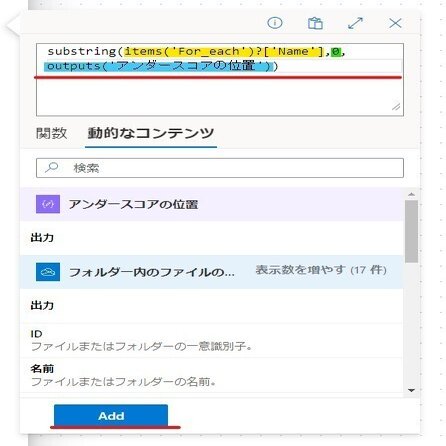Image resolution: width=446 pixels, height=446 pixels.
Task: Click the scrollbar down arrow in the content list
Action: pos(412,390)
